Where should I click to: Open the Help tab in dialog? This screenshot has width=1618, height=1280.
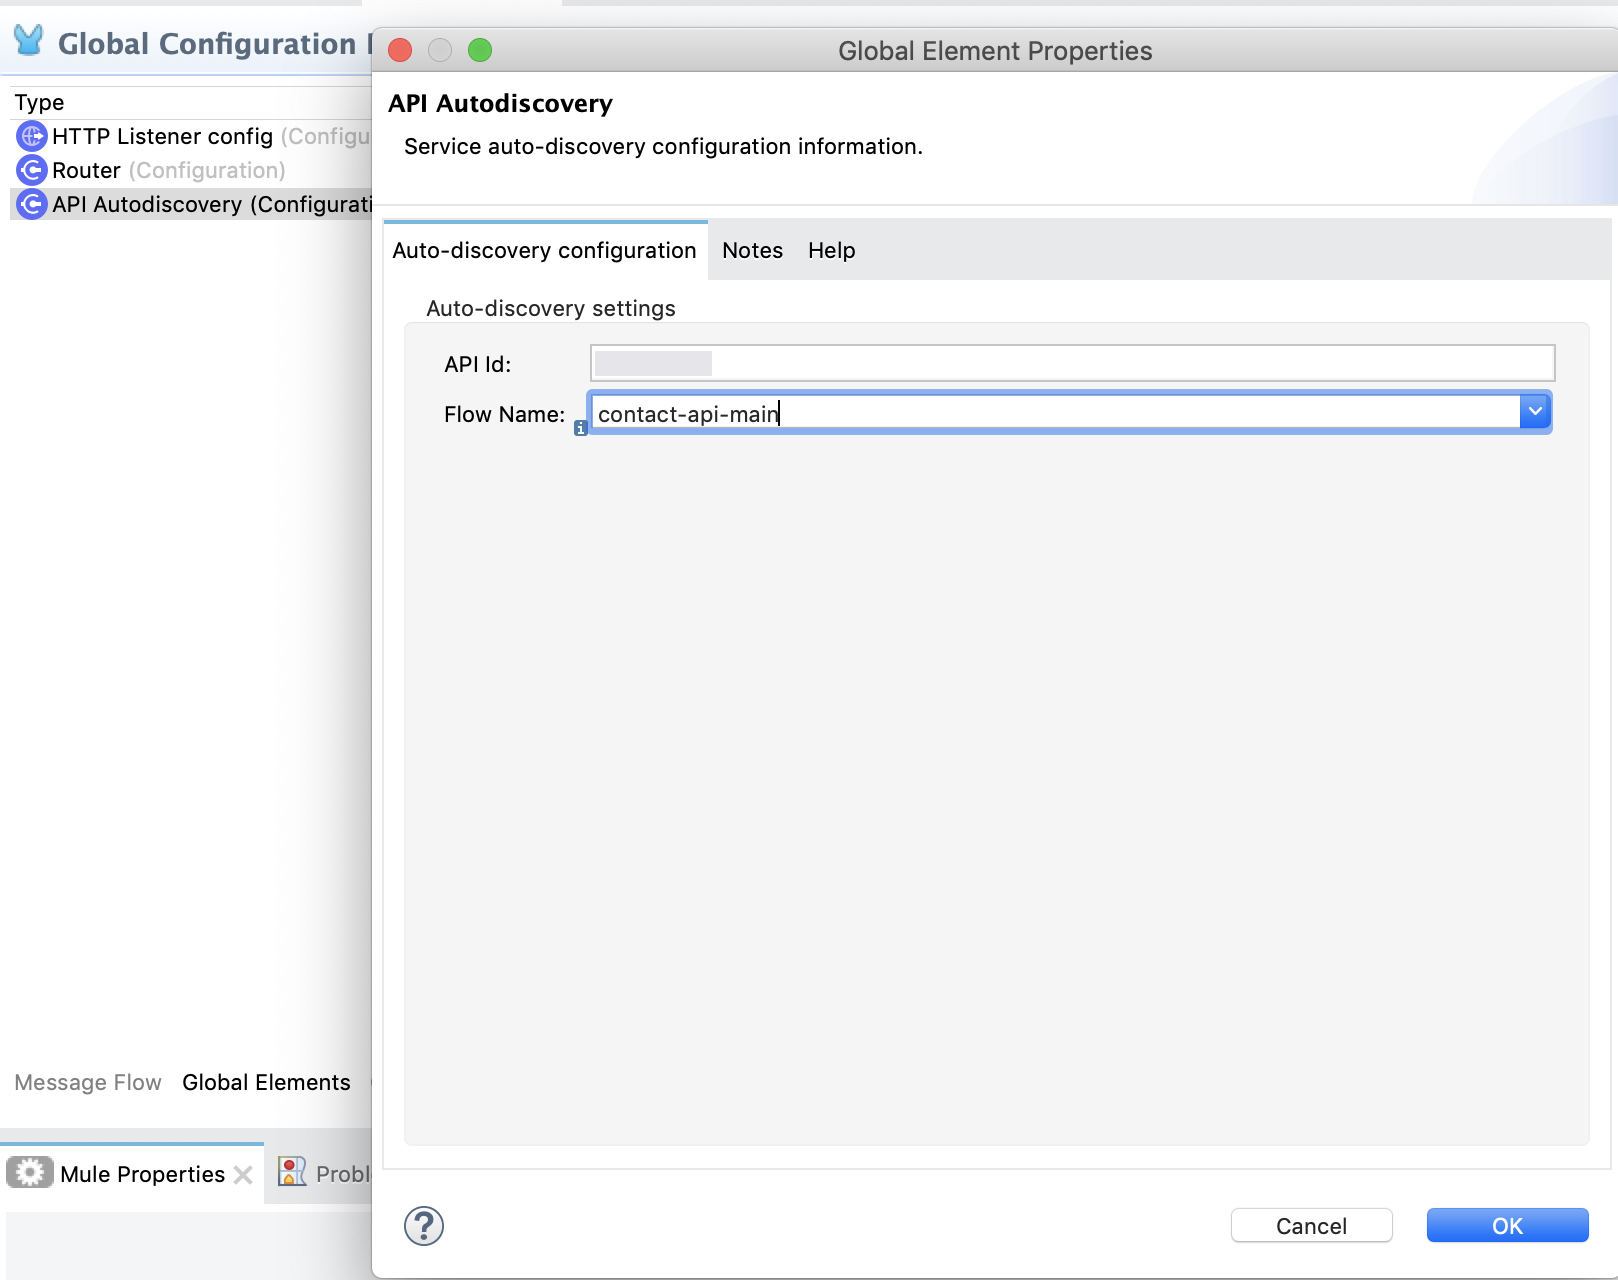[x=832, y=250]
